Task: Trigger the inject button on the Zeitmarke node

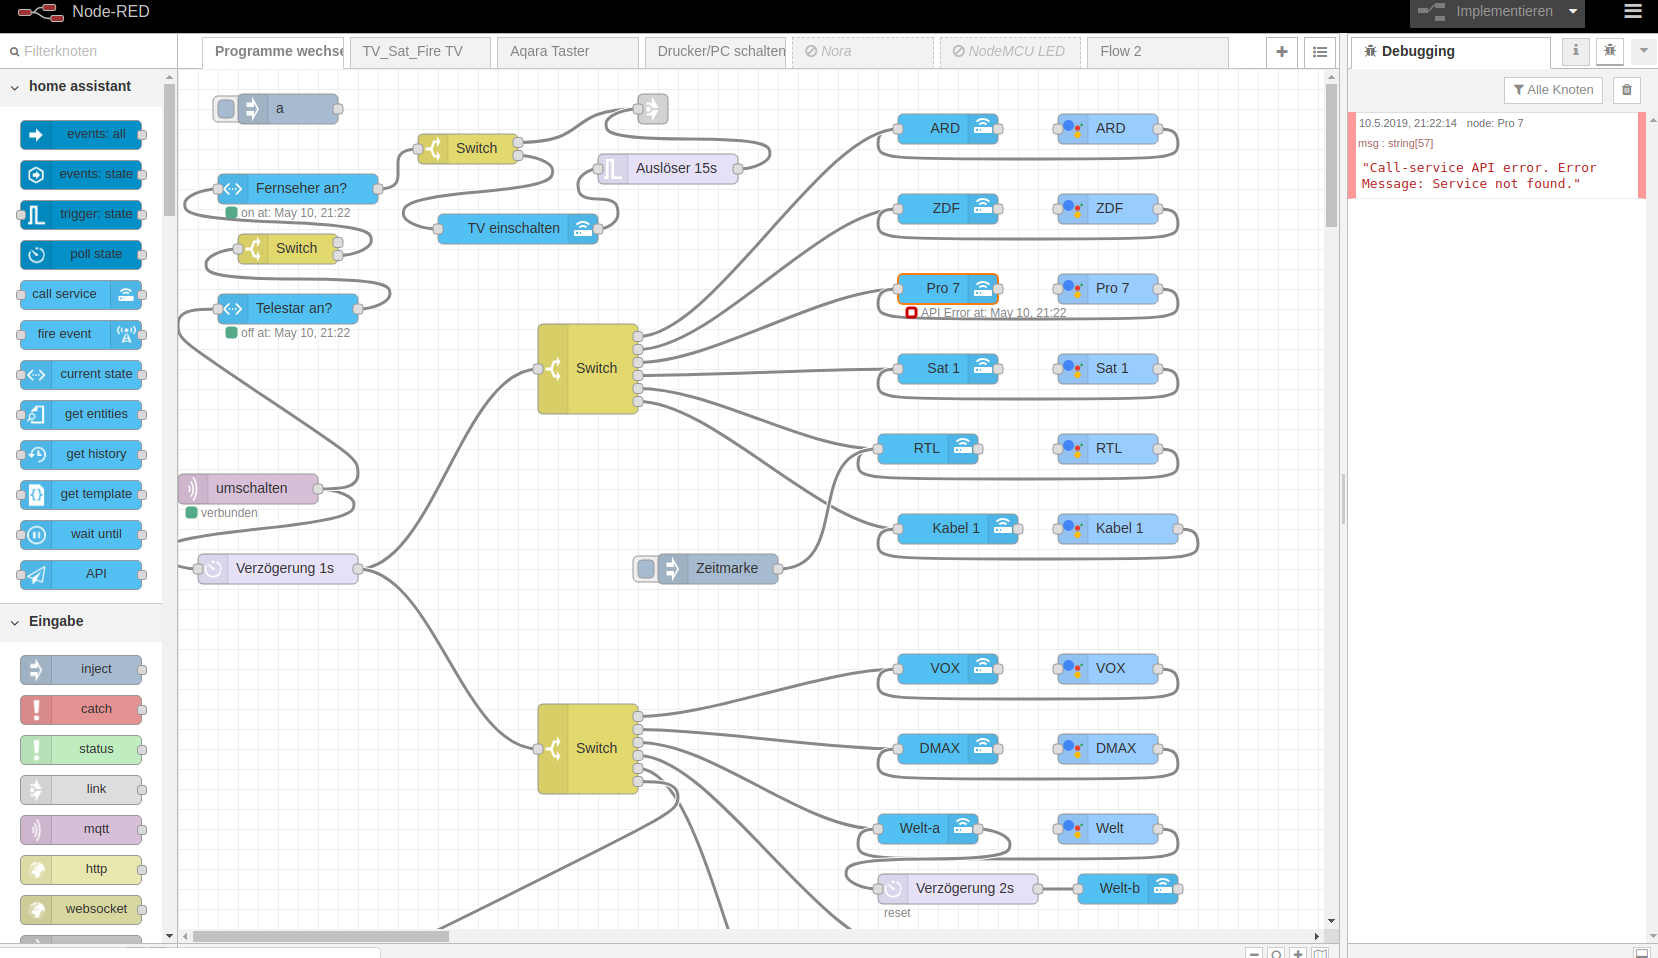Action: coord(645,568)
